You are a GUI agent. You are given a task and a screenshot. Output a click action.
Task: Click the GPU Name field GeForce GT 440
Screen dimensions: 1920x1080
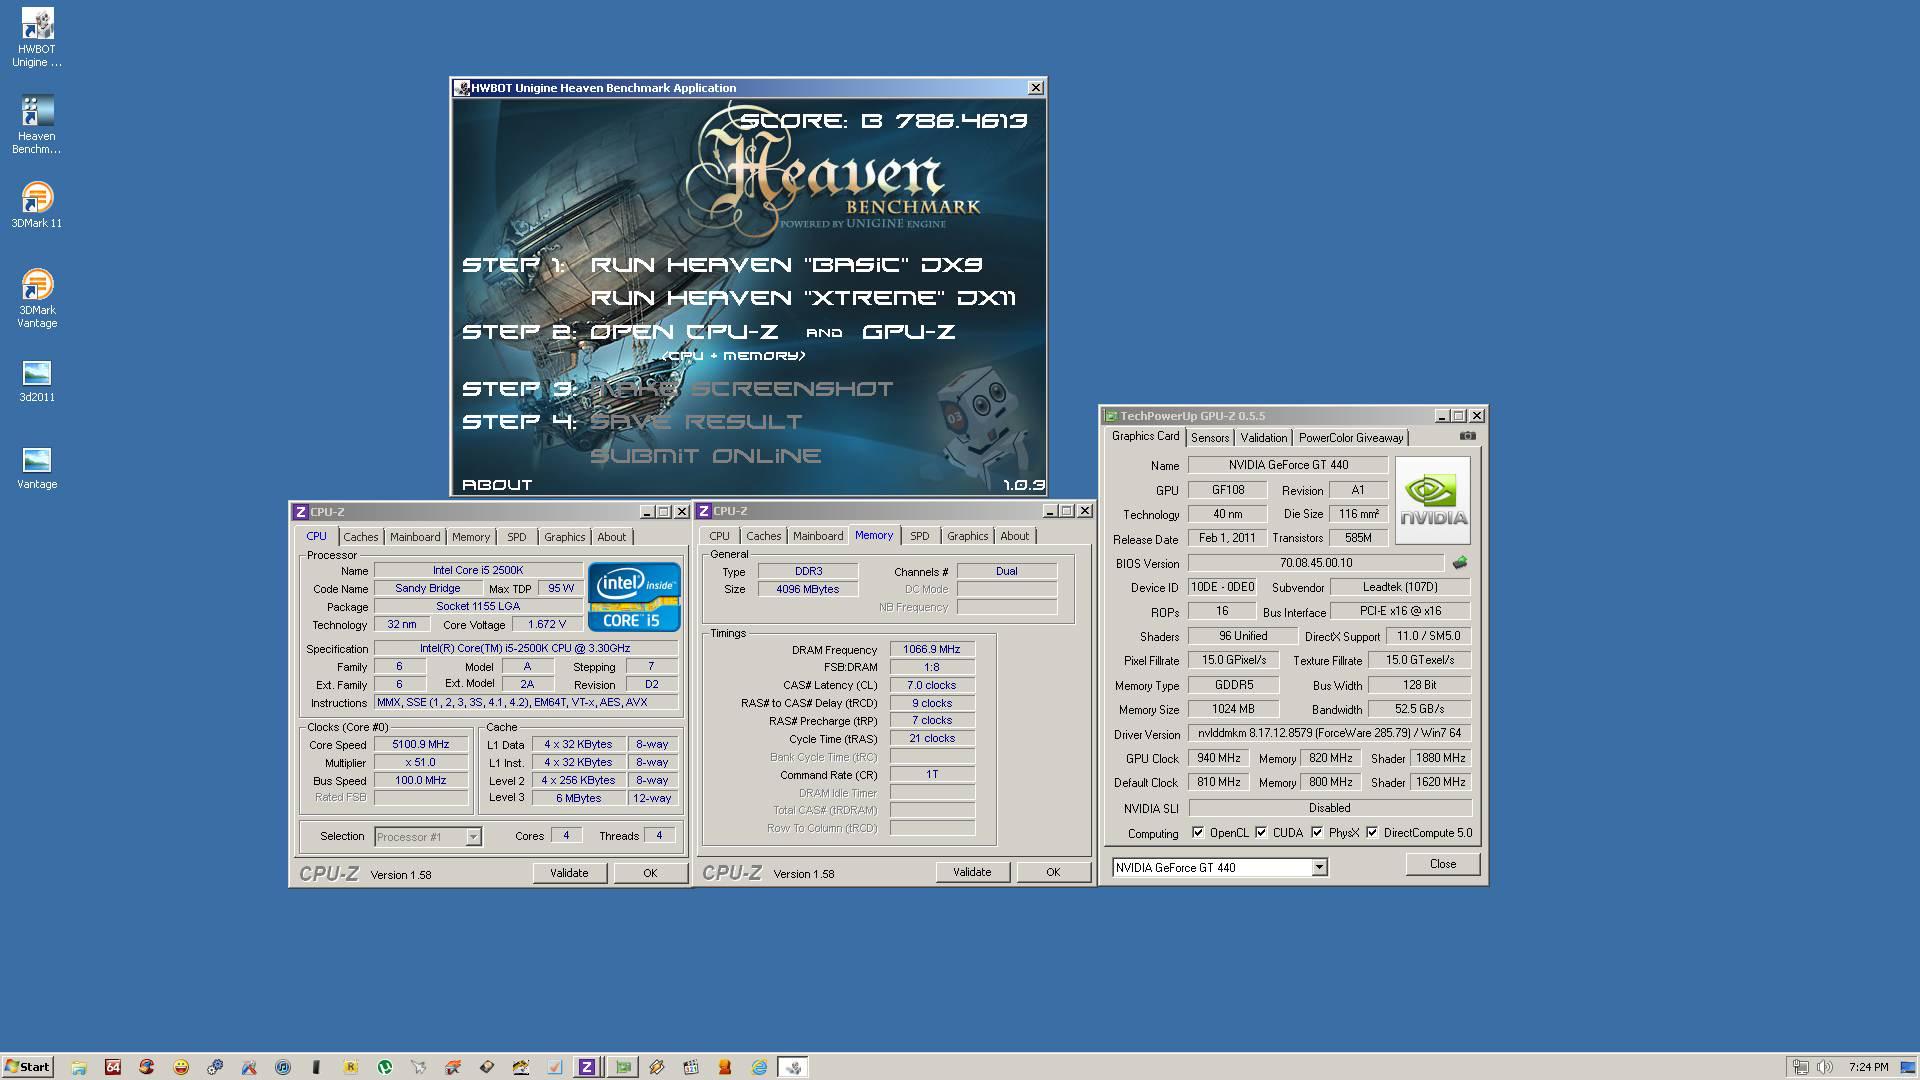click(x=1288, y=465)
